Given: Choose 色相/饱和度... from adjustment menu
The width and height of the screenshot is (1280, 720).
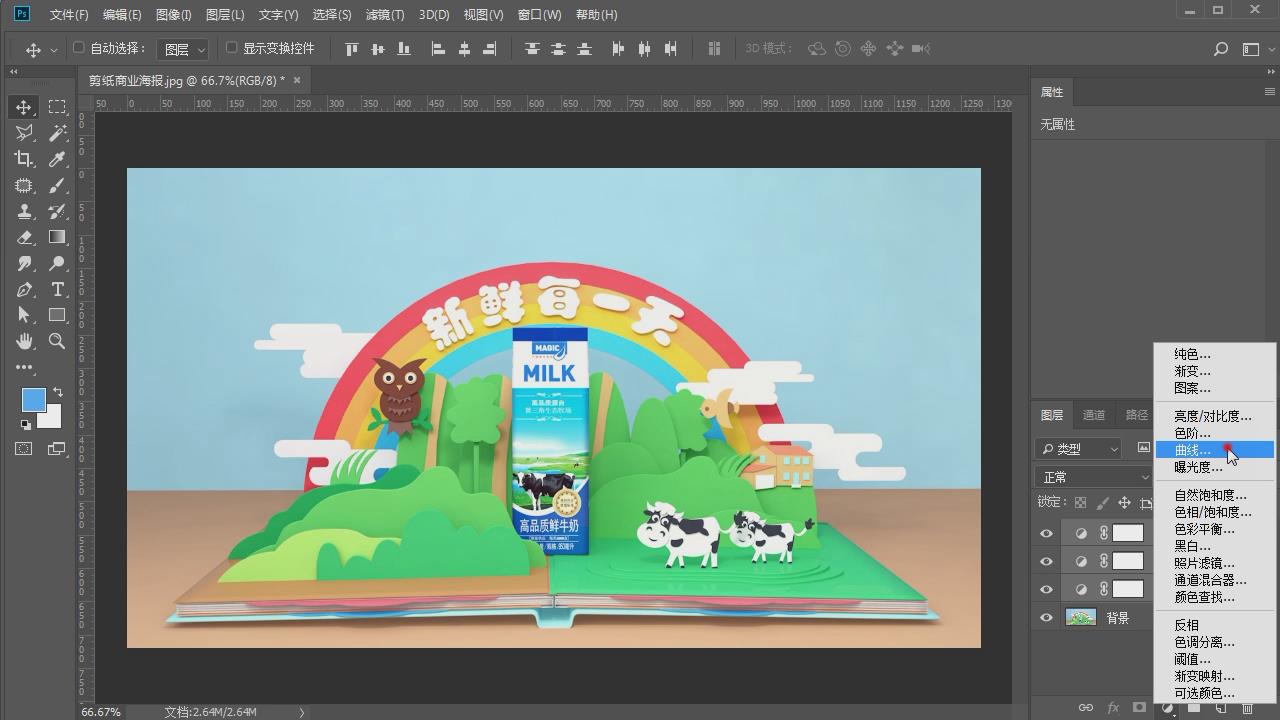Looking at the screenshot, I should pyautogui.click(x=1212, y=512).
